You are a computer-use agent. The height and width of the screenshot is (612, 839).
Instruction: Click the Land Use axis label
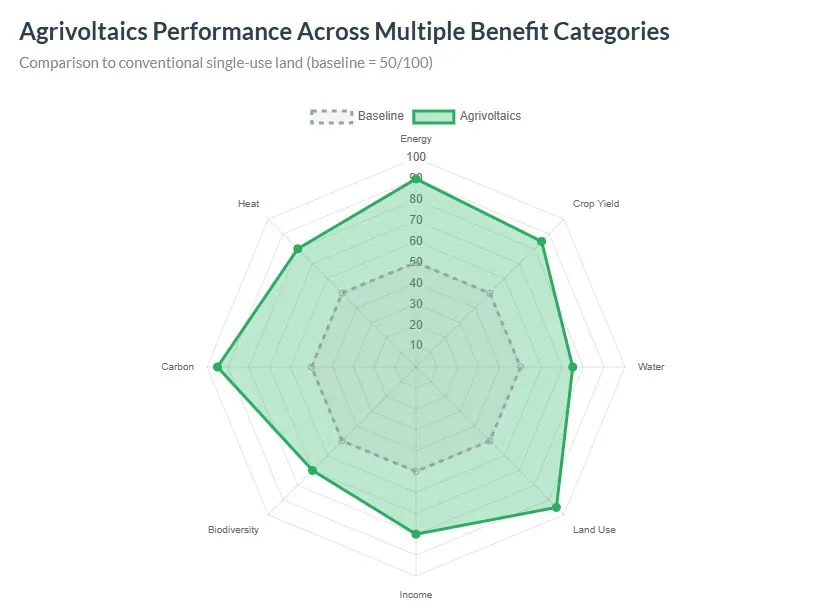pos(594,530)
